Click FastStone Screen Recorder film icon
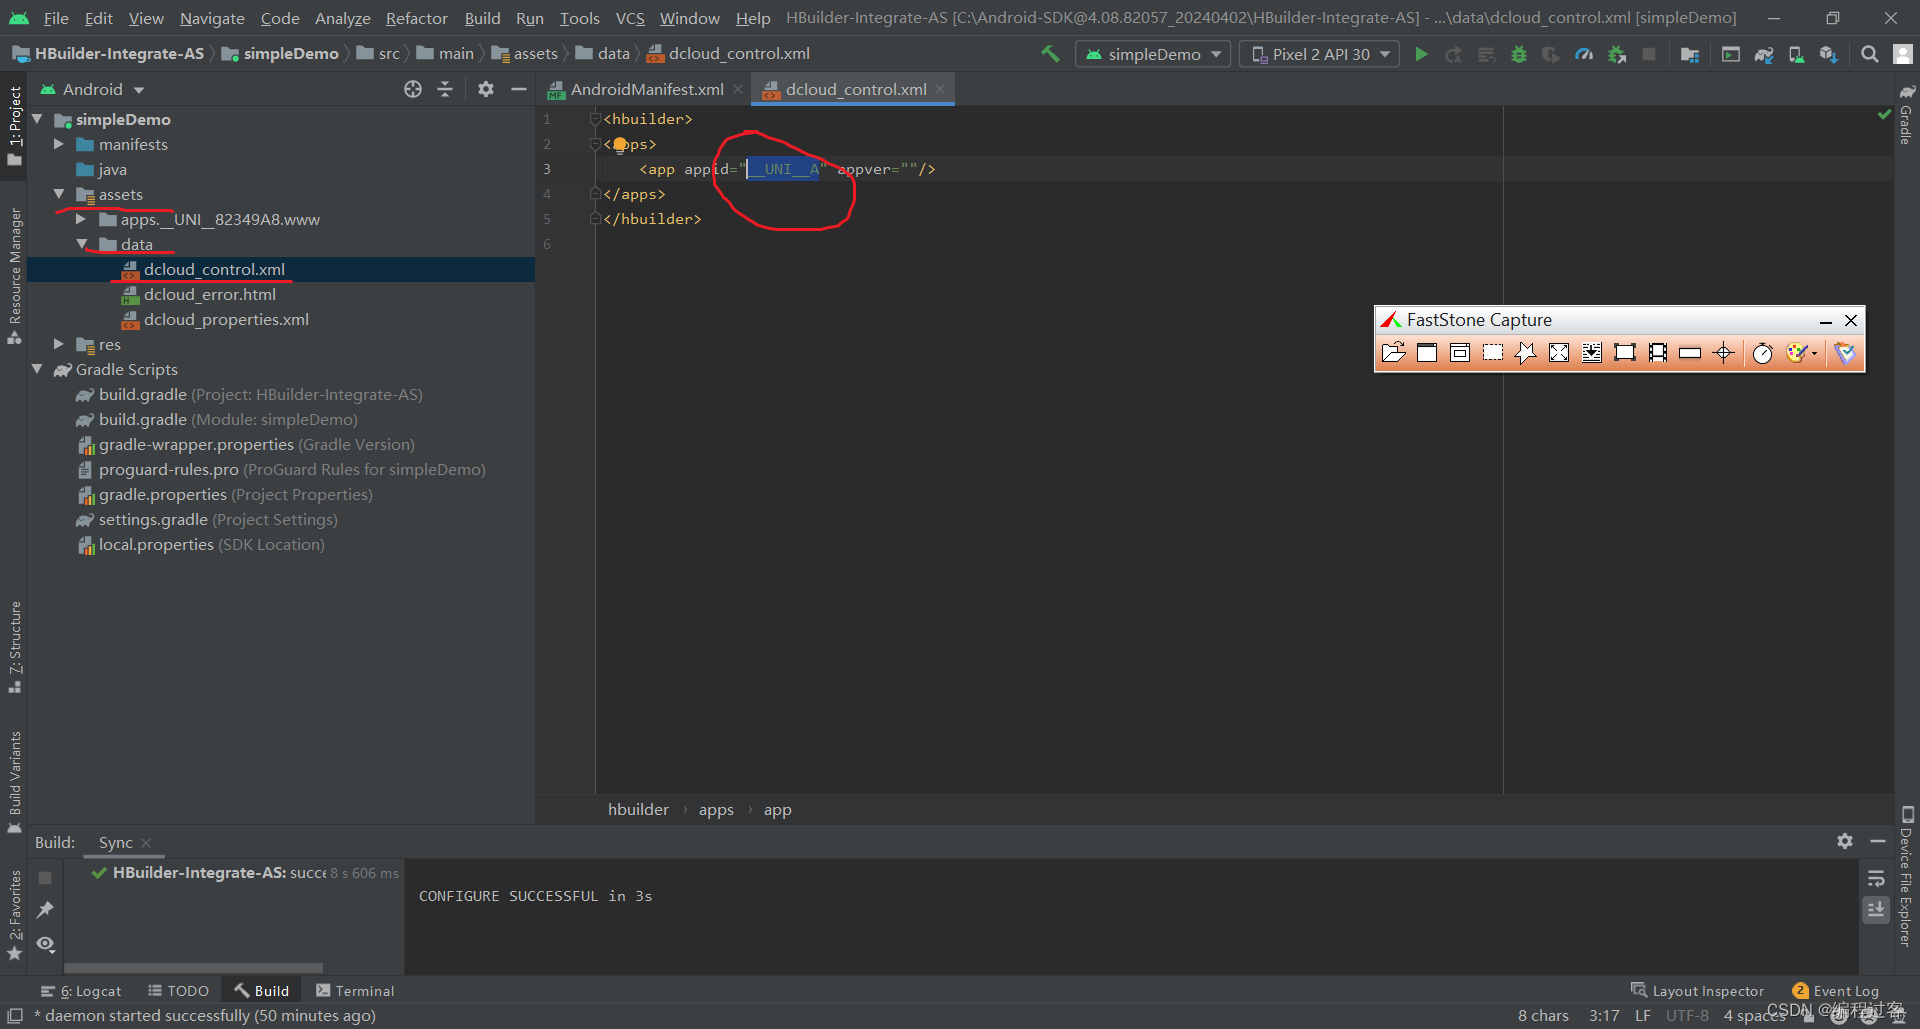This screenshot has width=1920, height=1029. [1658, 352]
